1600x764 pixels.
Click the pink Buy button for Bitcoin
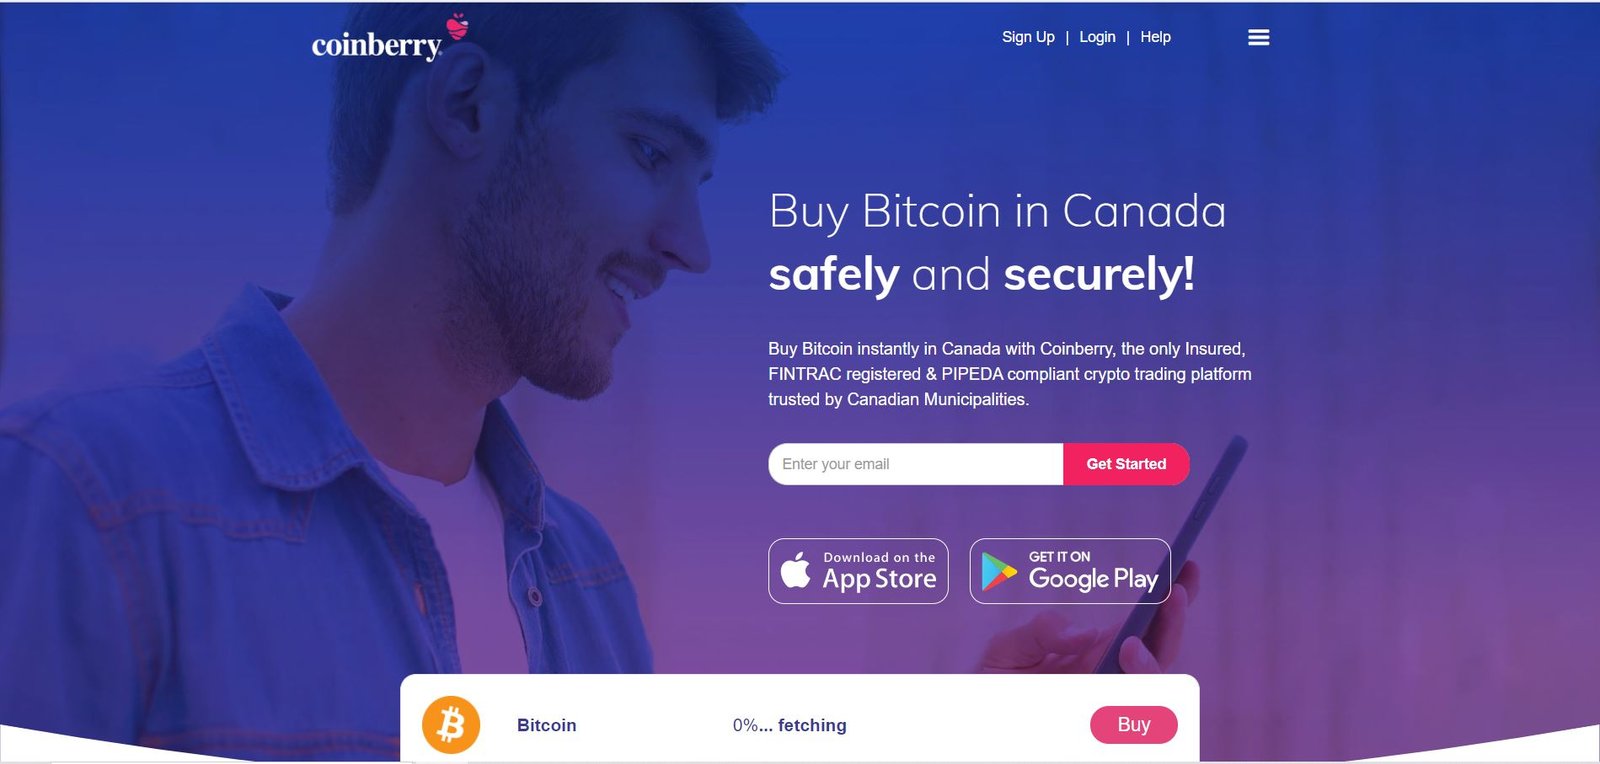click(x=1133, y=725)
